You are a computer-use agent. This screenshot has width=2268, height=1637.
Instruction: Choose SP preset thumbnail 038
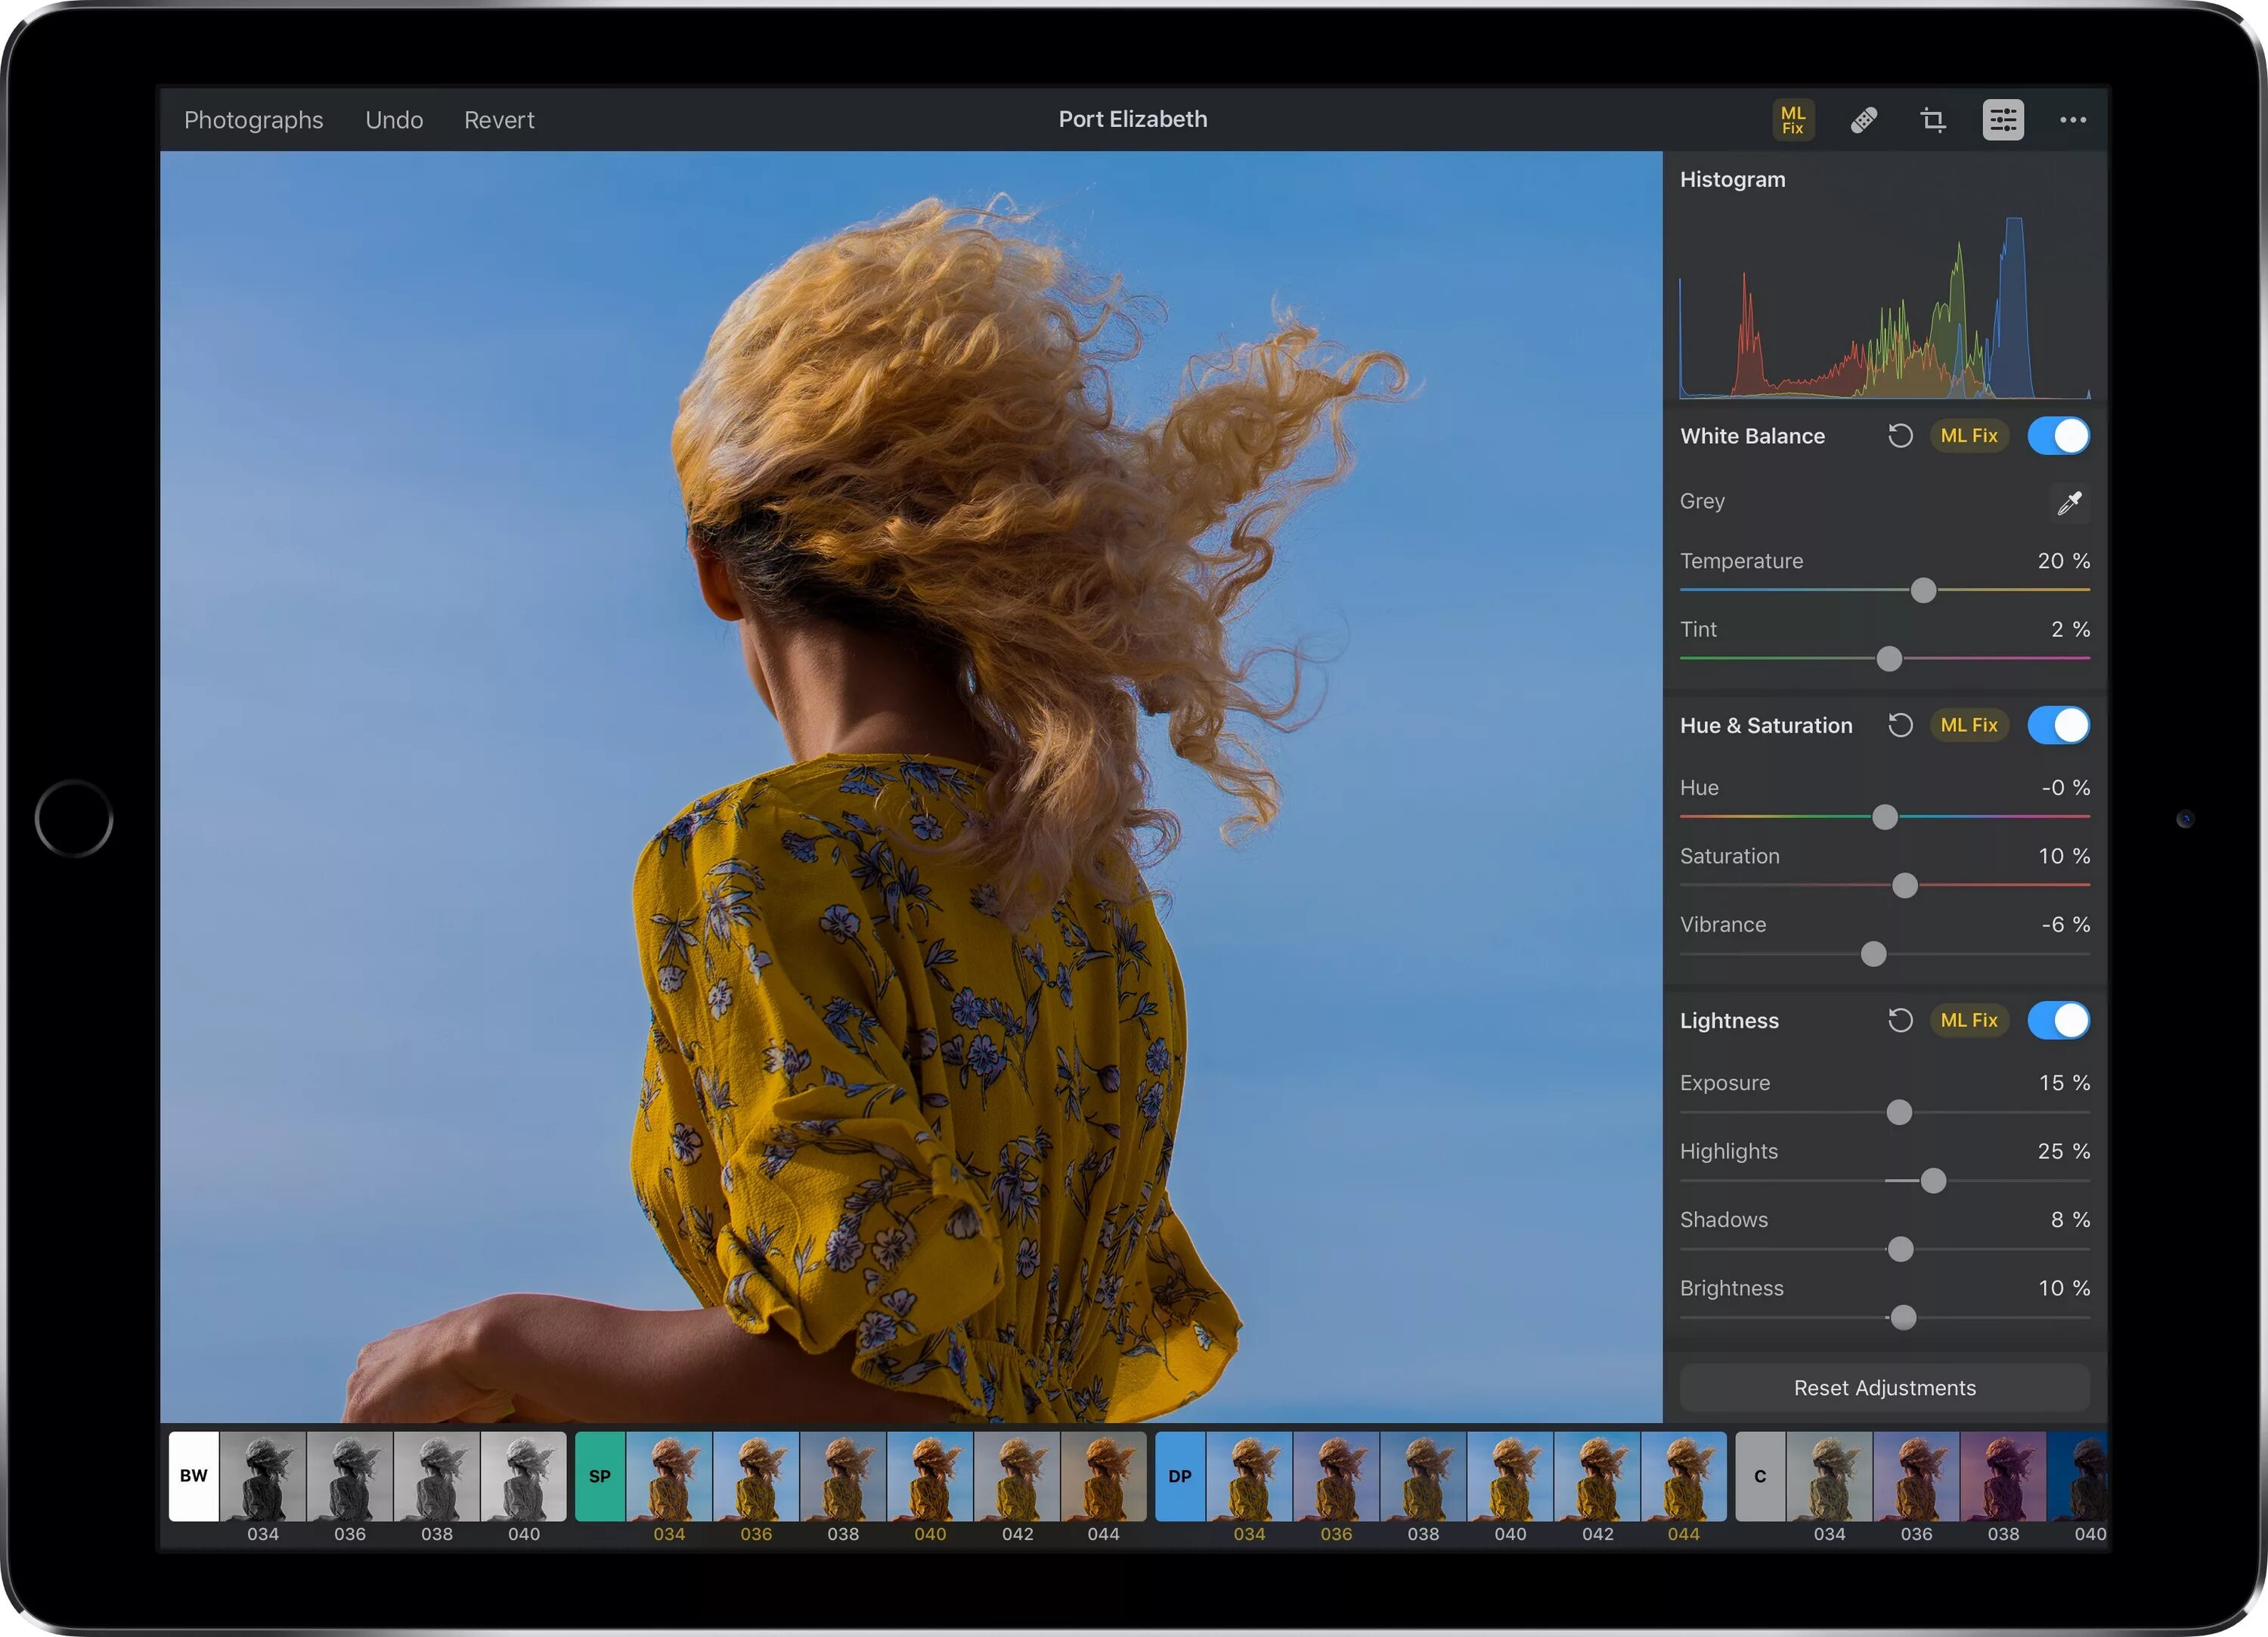tap(843, 1477)
